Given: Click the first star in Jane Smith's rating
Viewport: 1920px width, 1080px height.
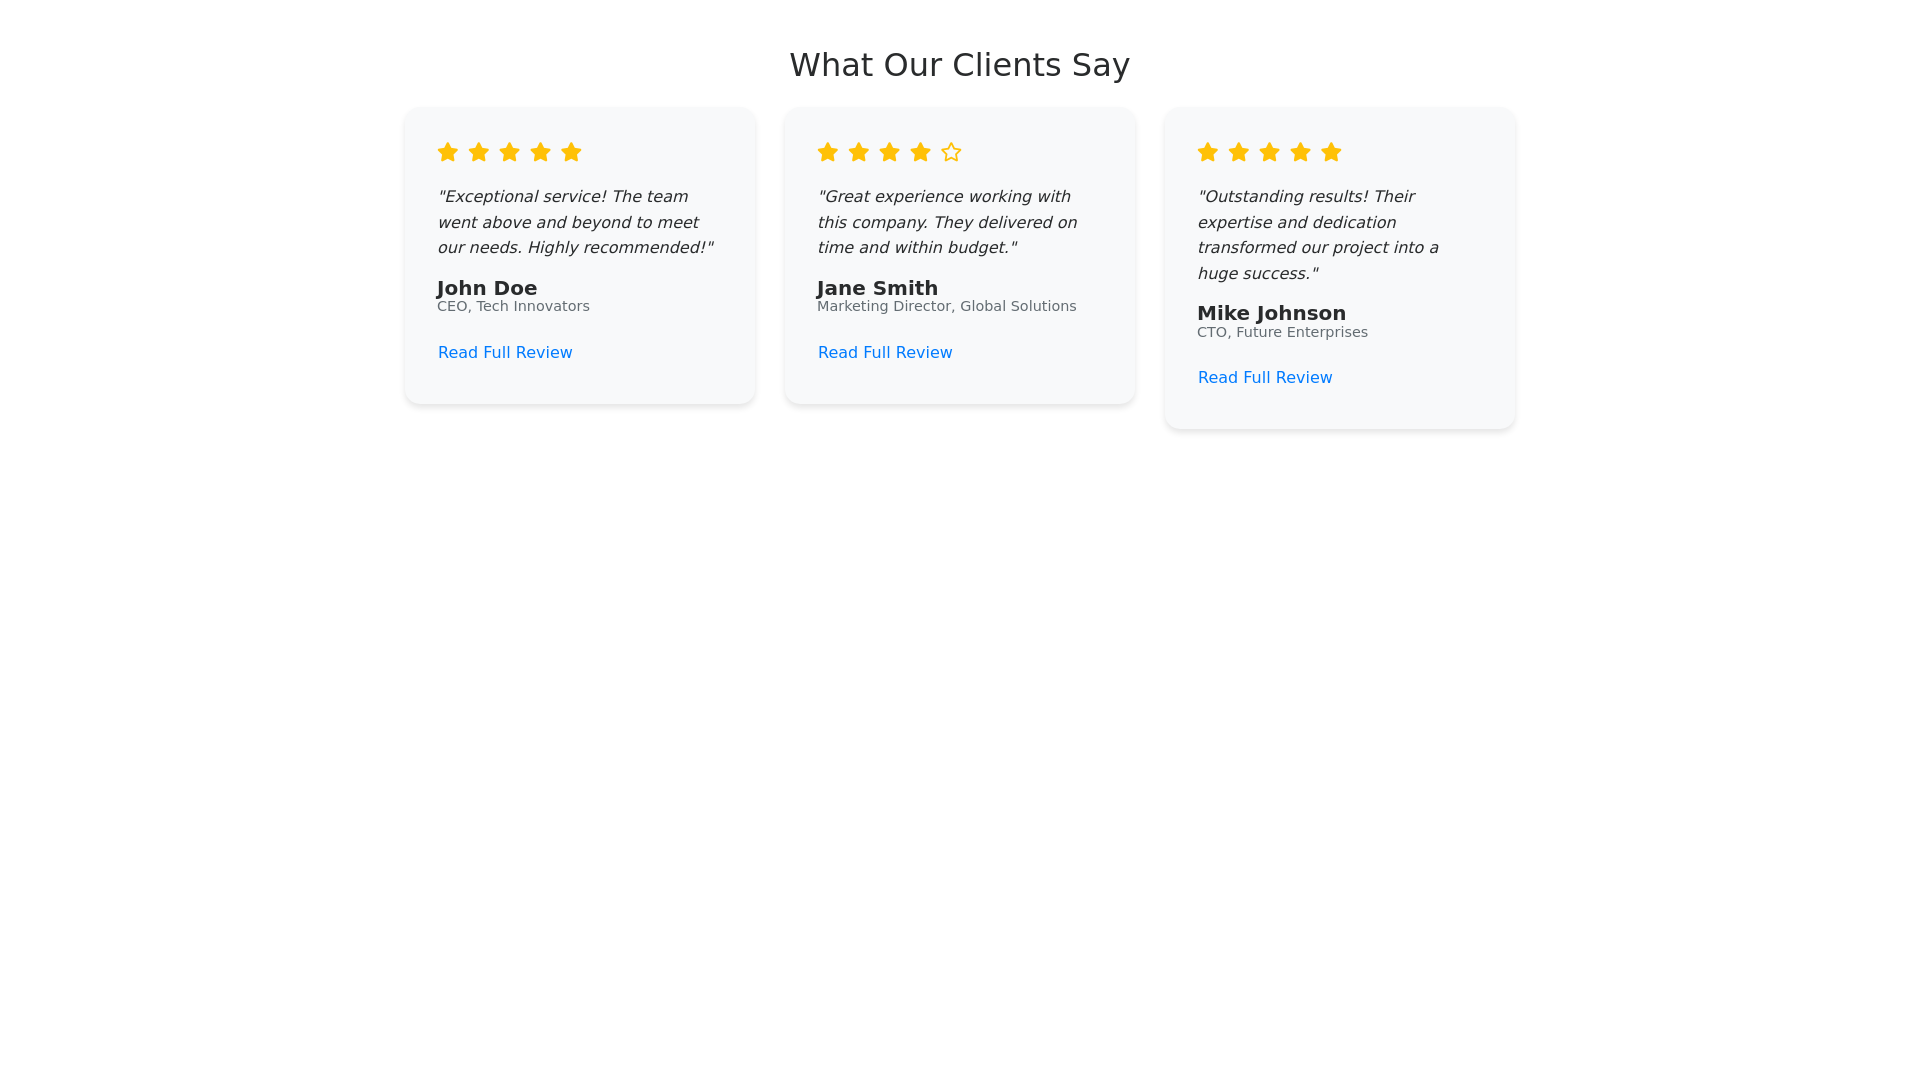Looking at the screenshot, I should click(828, 152).
